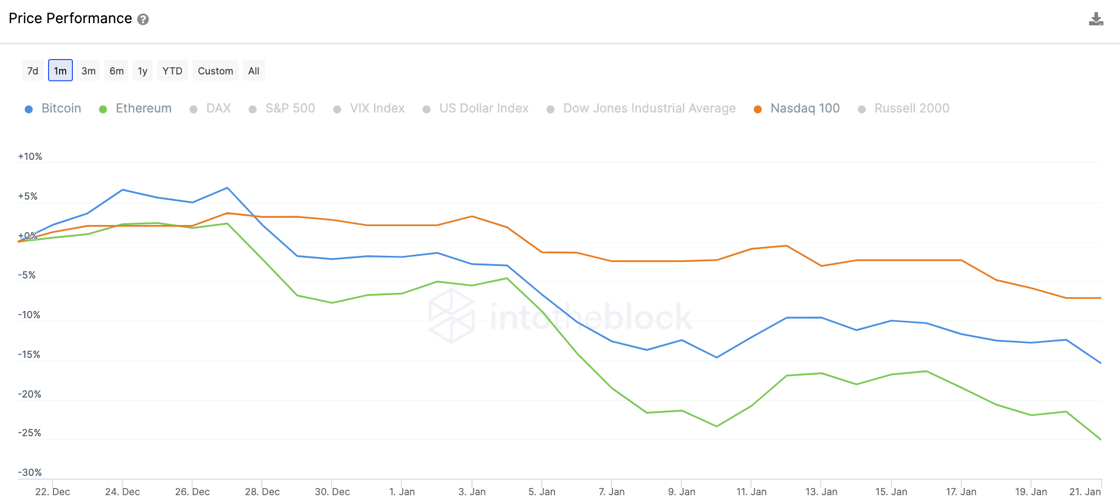Enable the US Dollar Index series

[x=475, y=109]
